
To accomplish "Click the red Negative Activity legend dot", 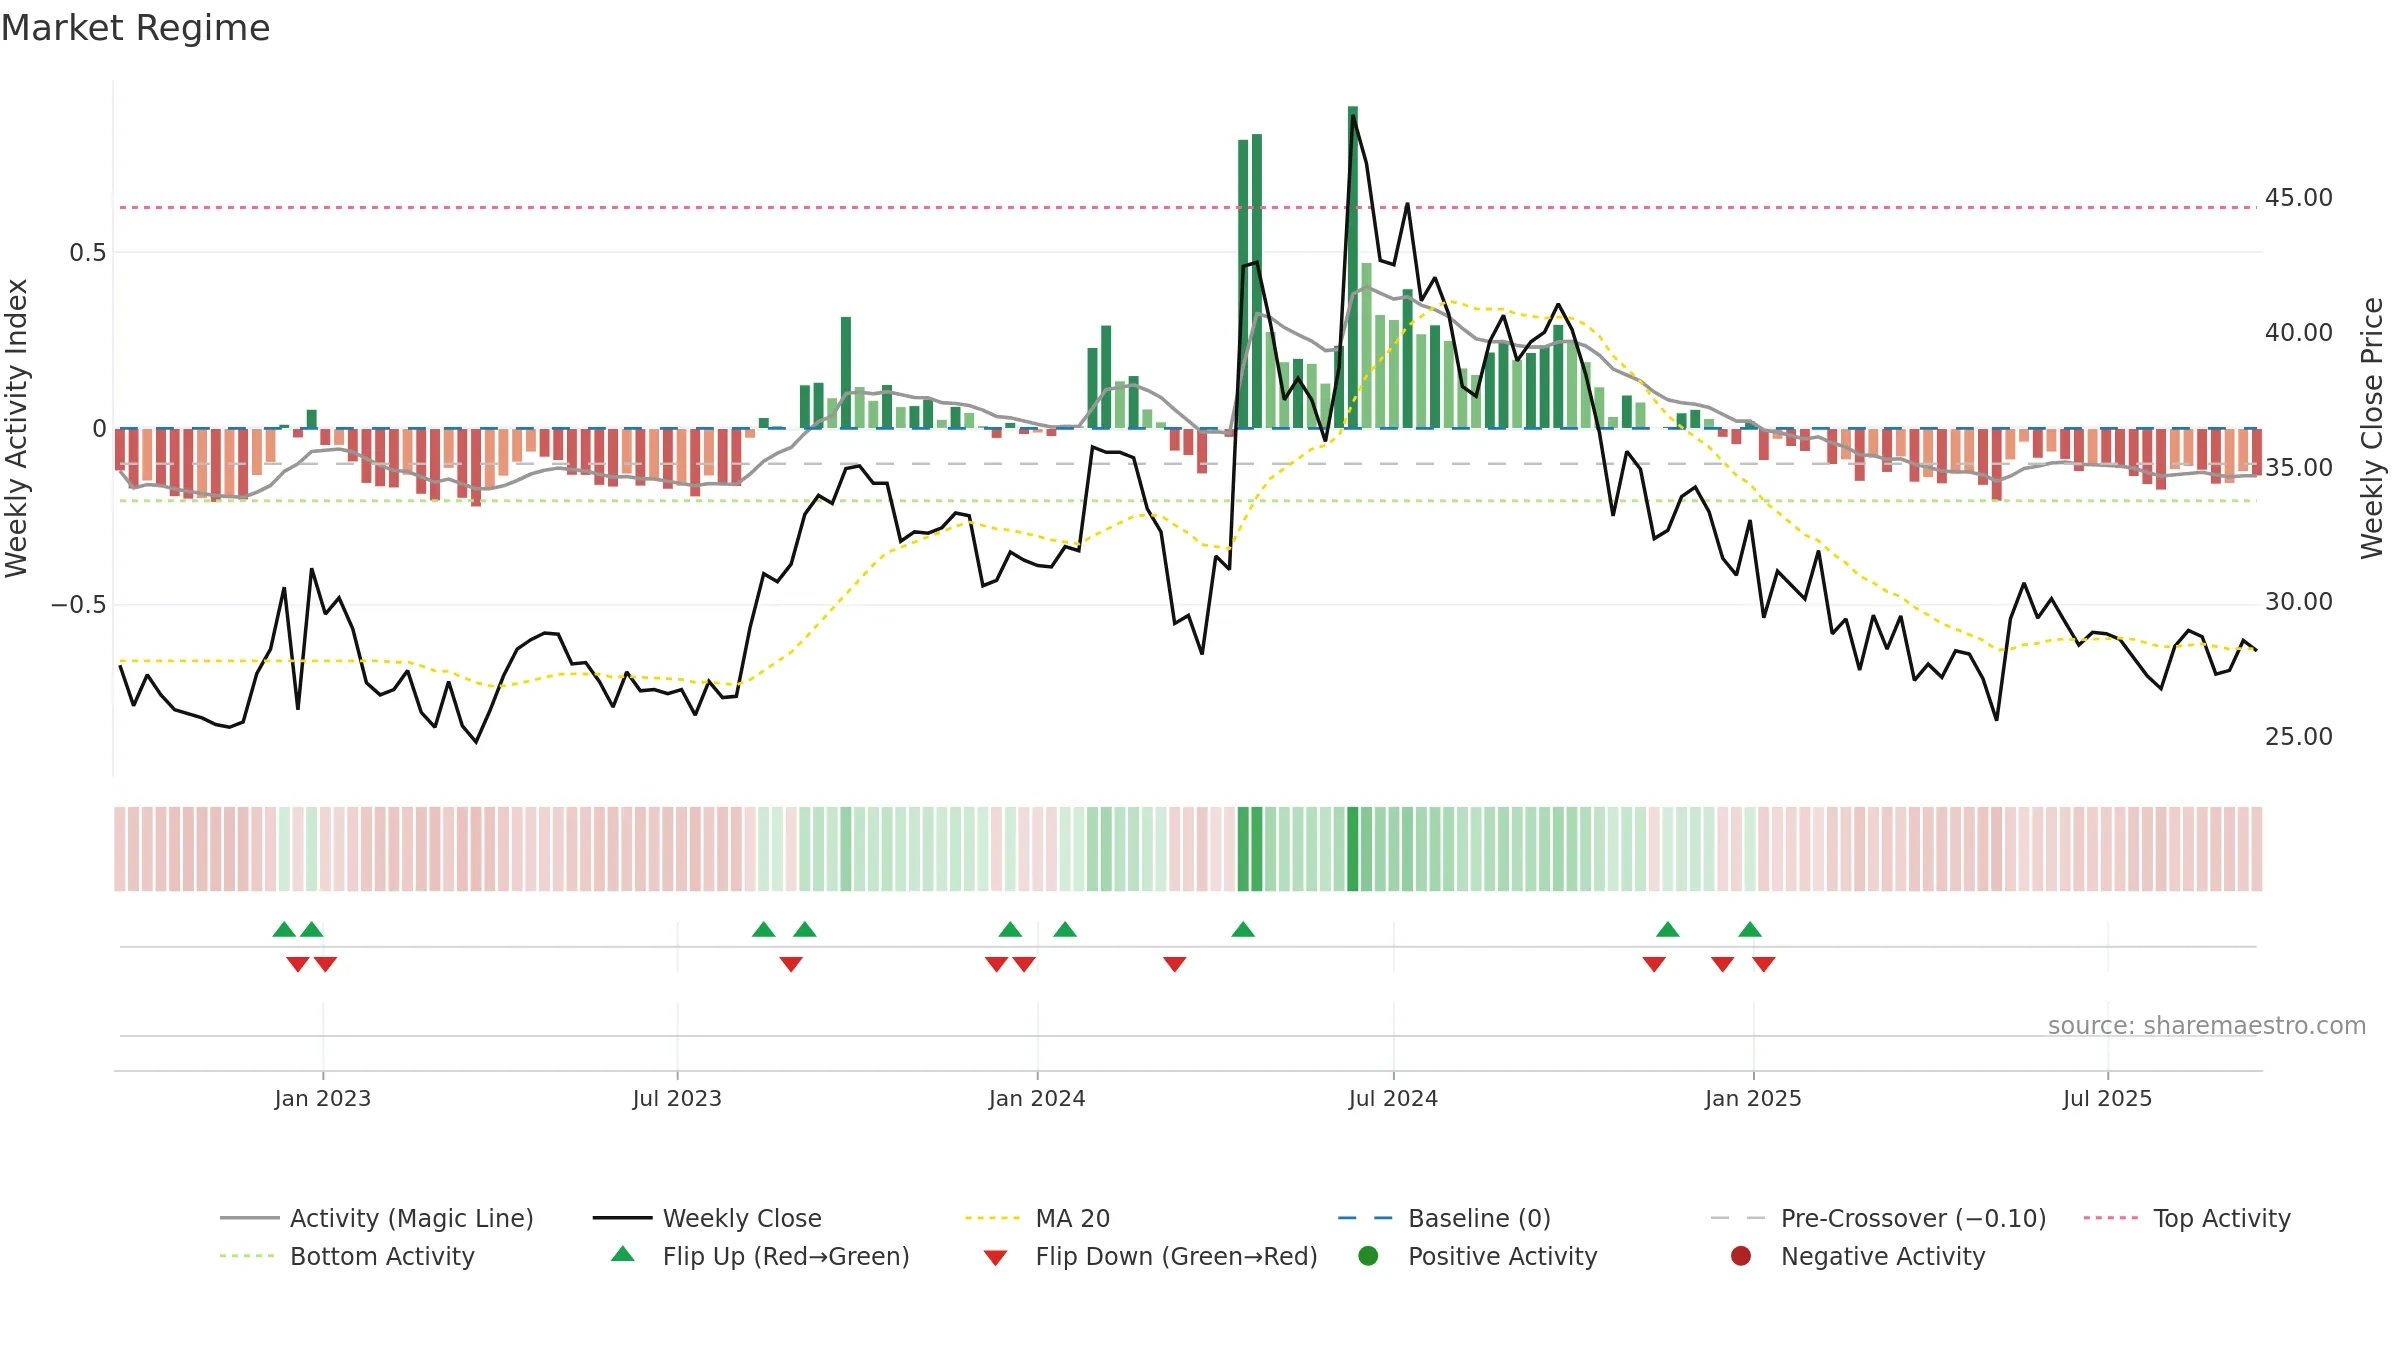I will pos(1741,1256).
